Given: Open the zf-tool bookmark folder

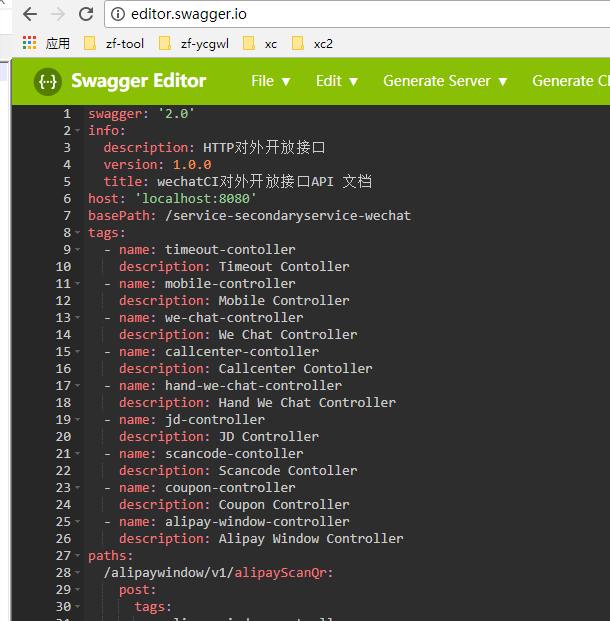Looking at the screenshot, I should 114,43.
